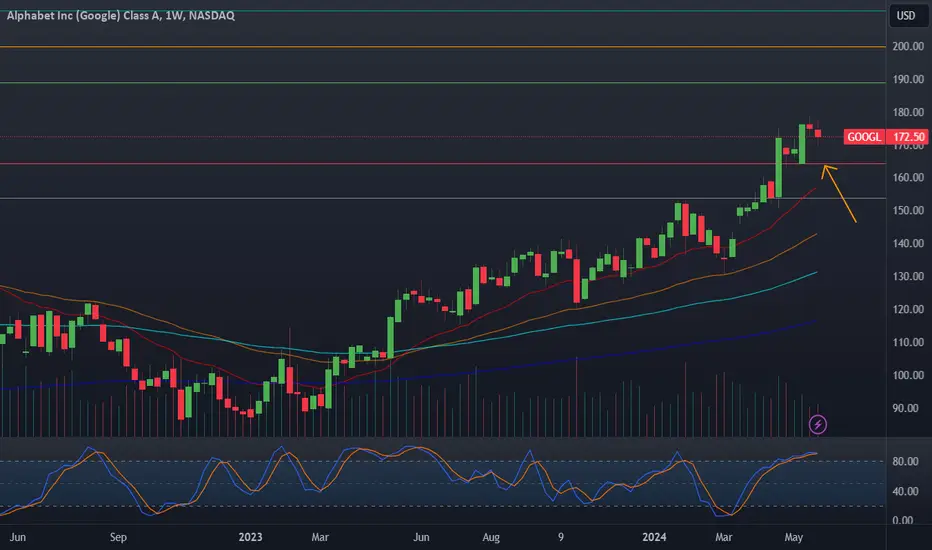Click the 100.00 price axis label

[908, 375]
